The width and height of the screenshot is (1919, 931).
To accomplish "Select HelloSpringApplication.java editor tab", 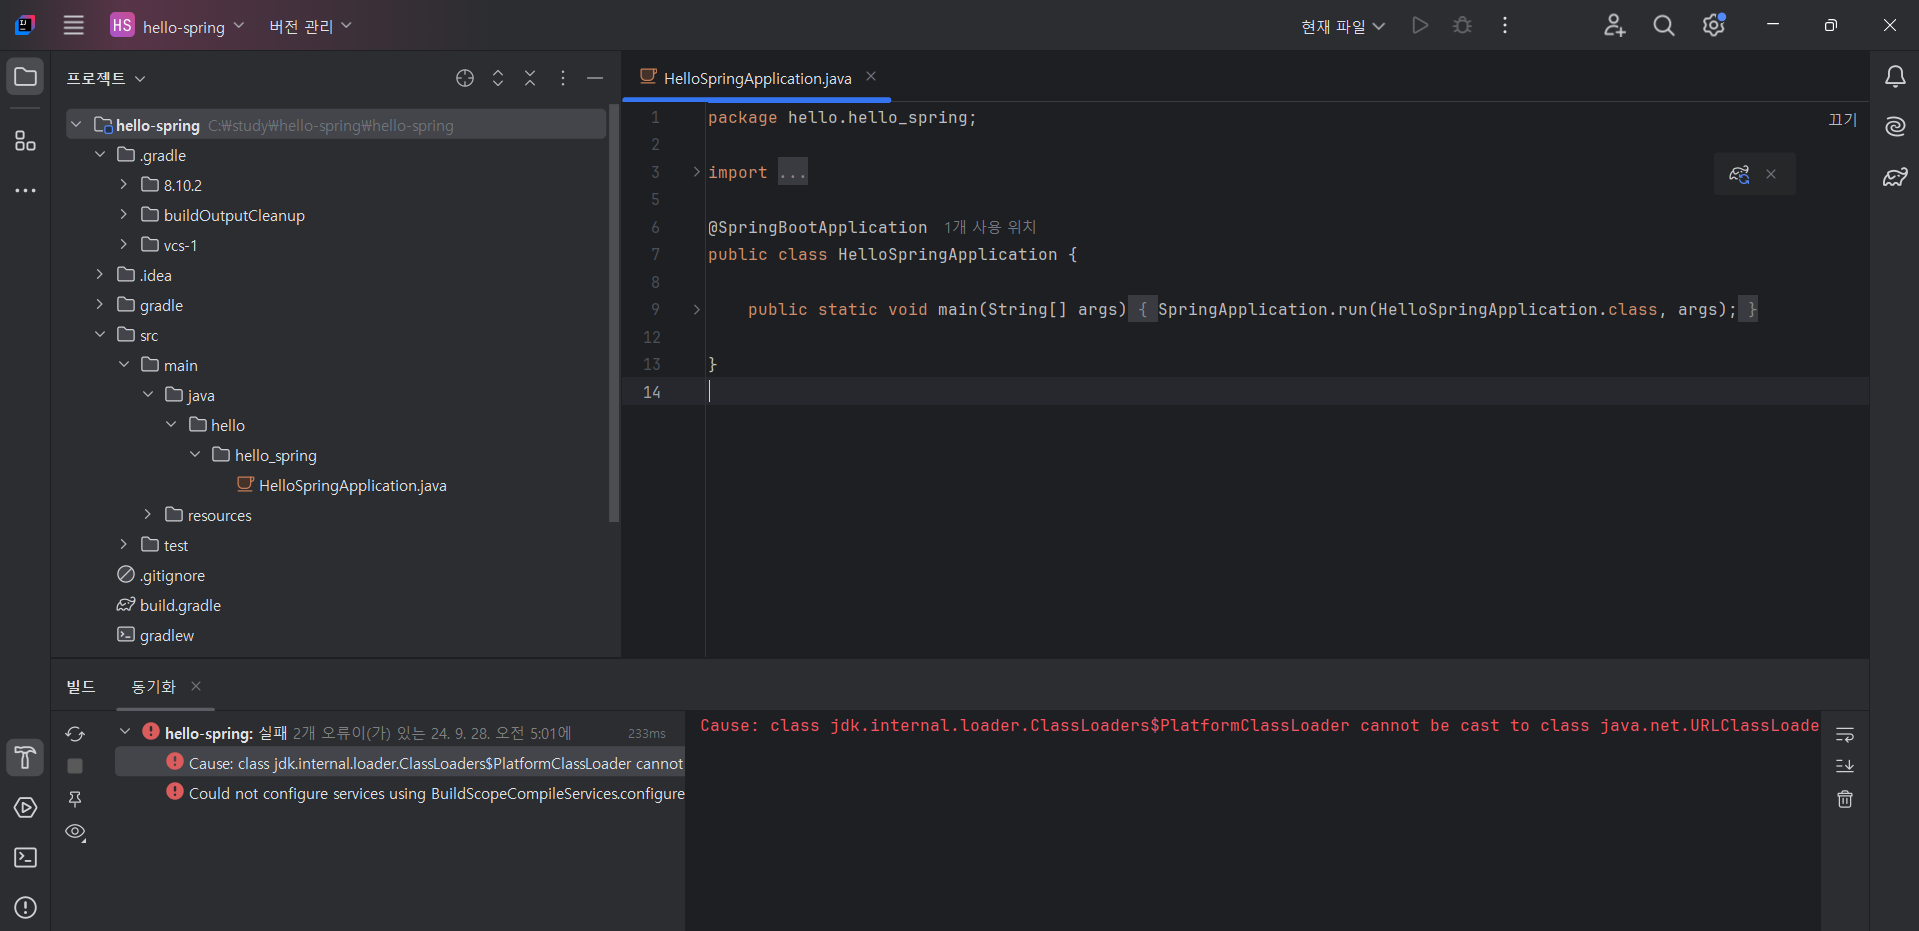I will (757, 78).
